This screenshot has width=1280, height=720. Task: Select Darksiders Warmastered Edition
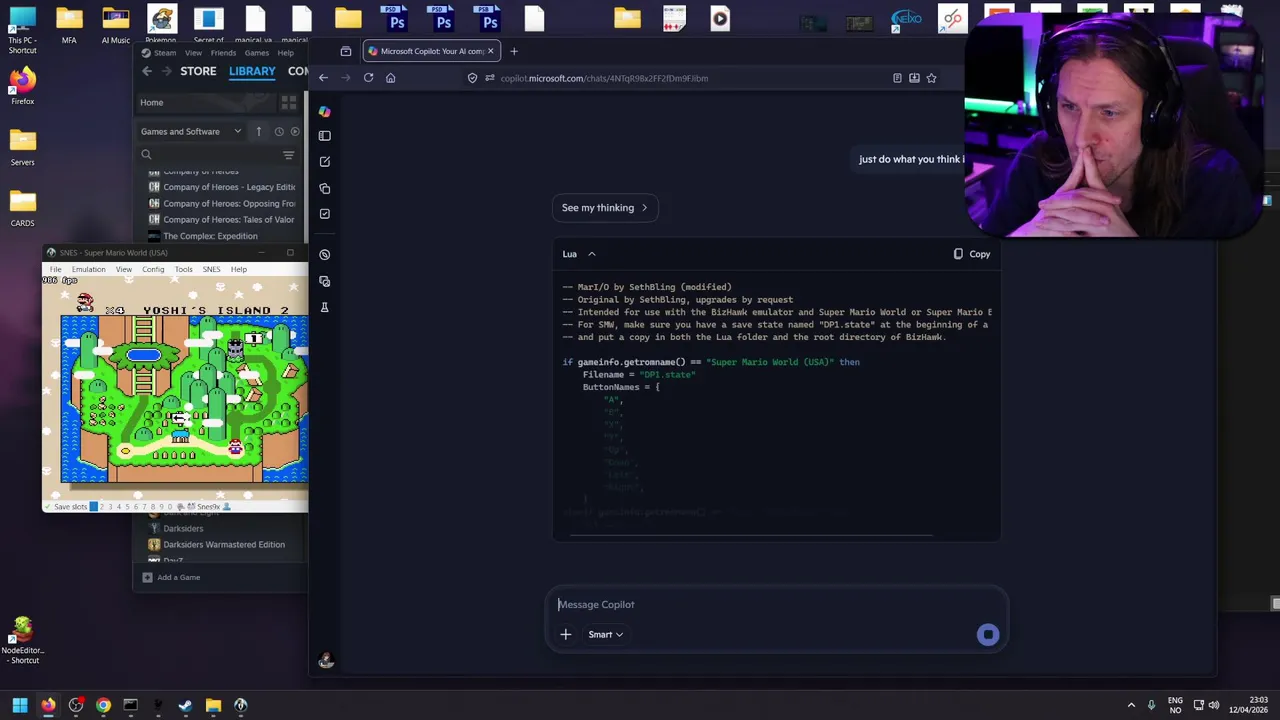pyautogui.click(x=217, y=545)
